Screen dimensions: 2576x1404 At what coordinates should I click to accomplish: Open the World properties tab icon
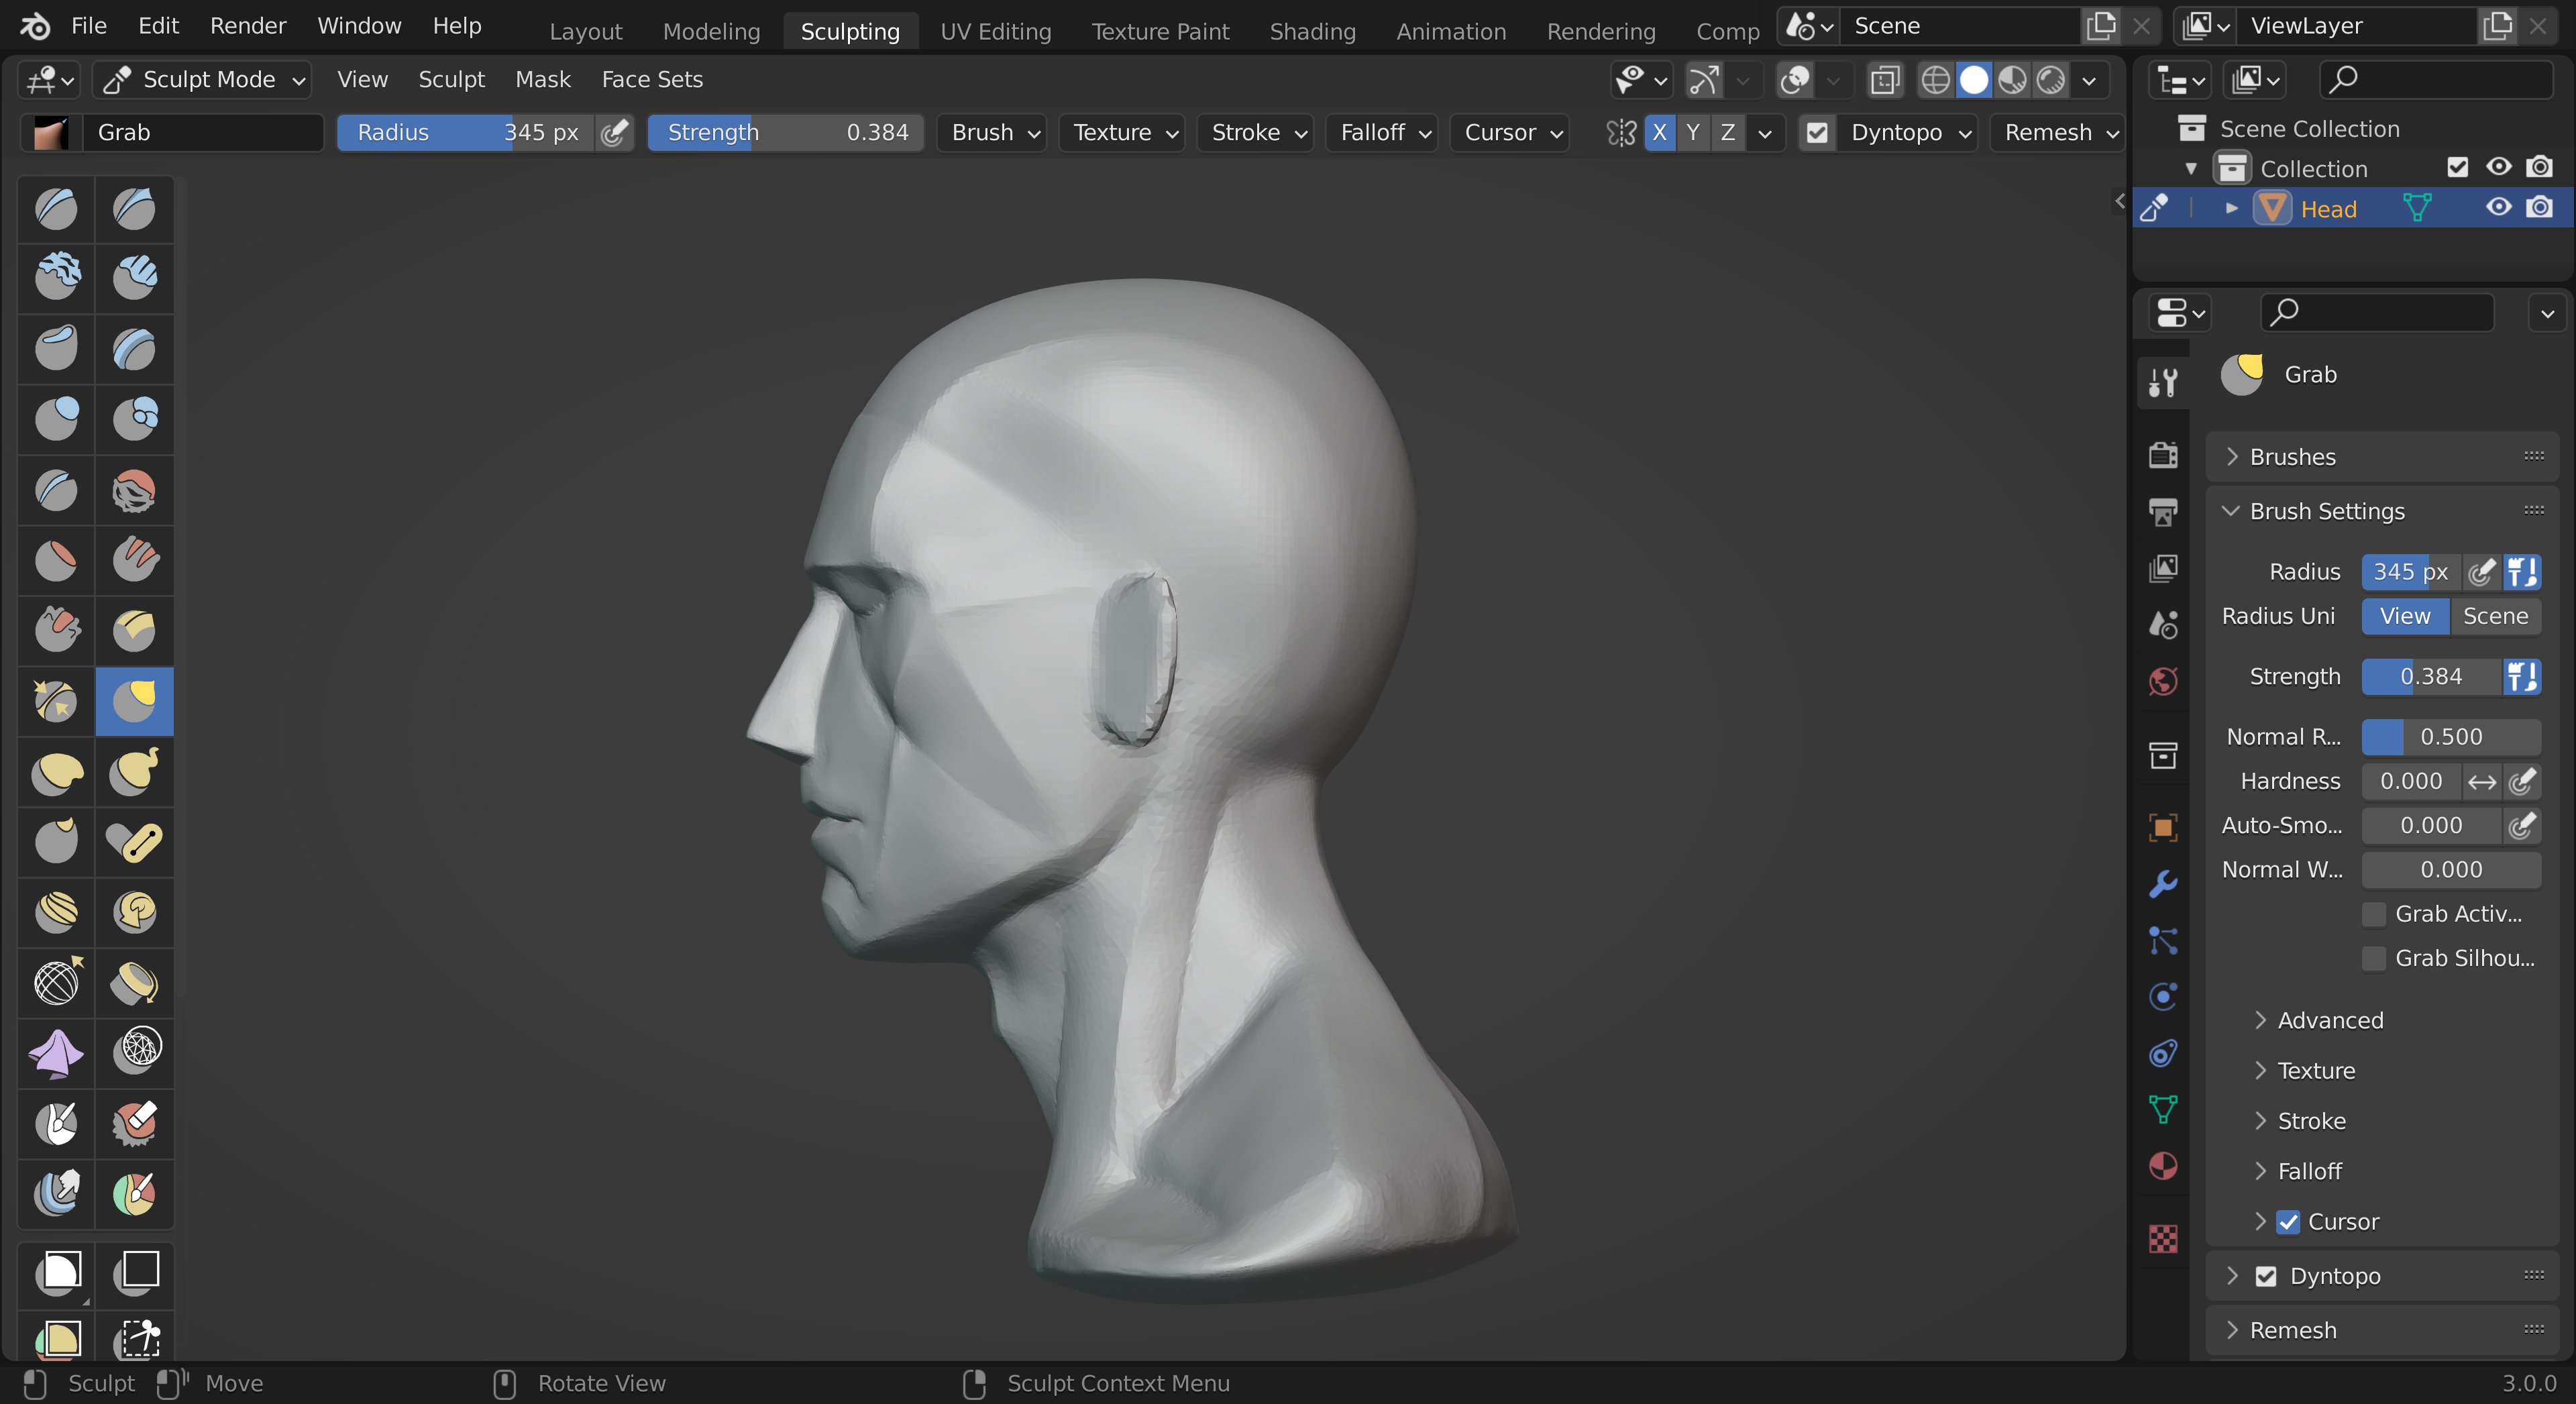point(2163,682)
